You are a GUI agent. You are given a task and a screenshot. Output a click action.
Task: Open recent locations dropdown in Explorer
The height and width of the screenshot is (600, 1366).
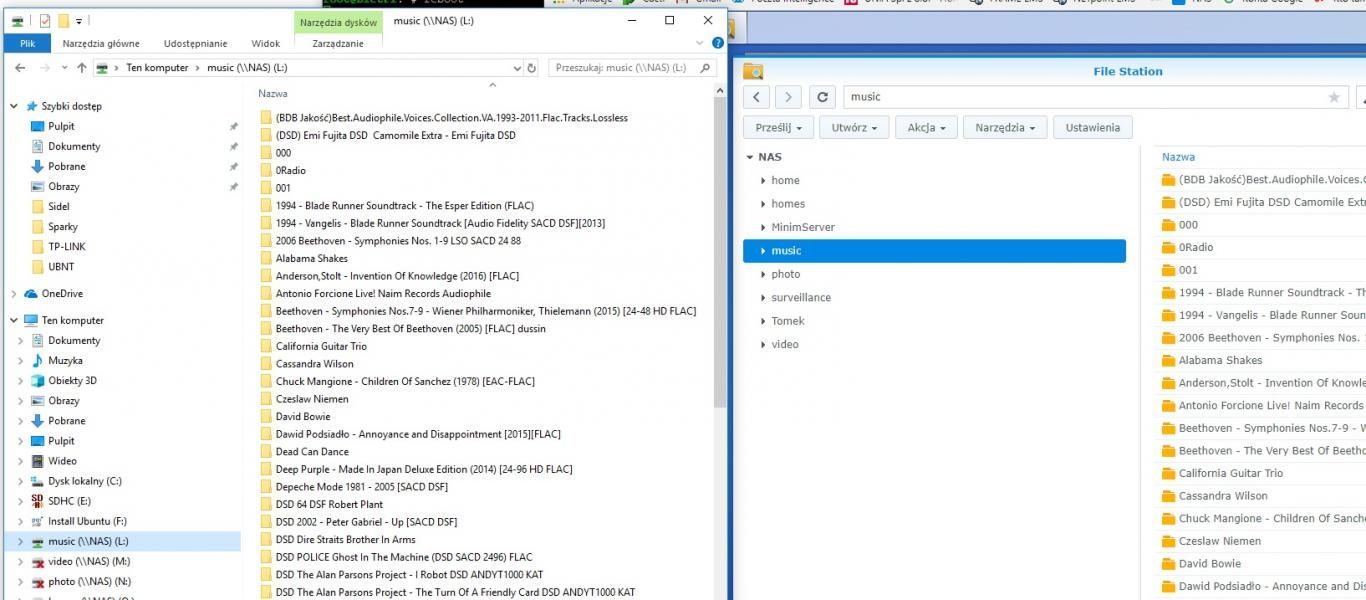[x=63, y=68]
